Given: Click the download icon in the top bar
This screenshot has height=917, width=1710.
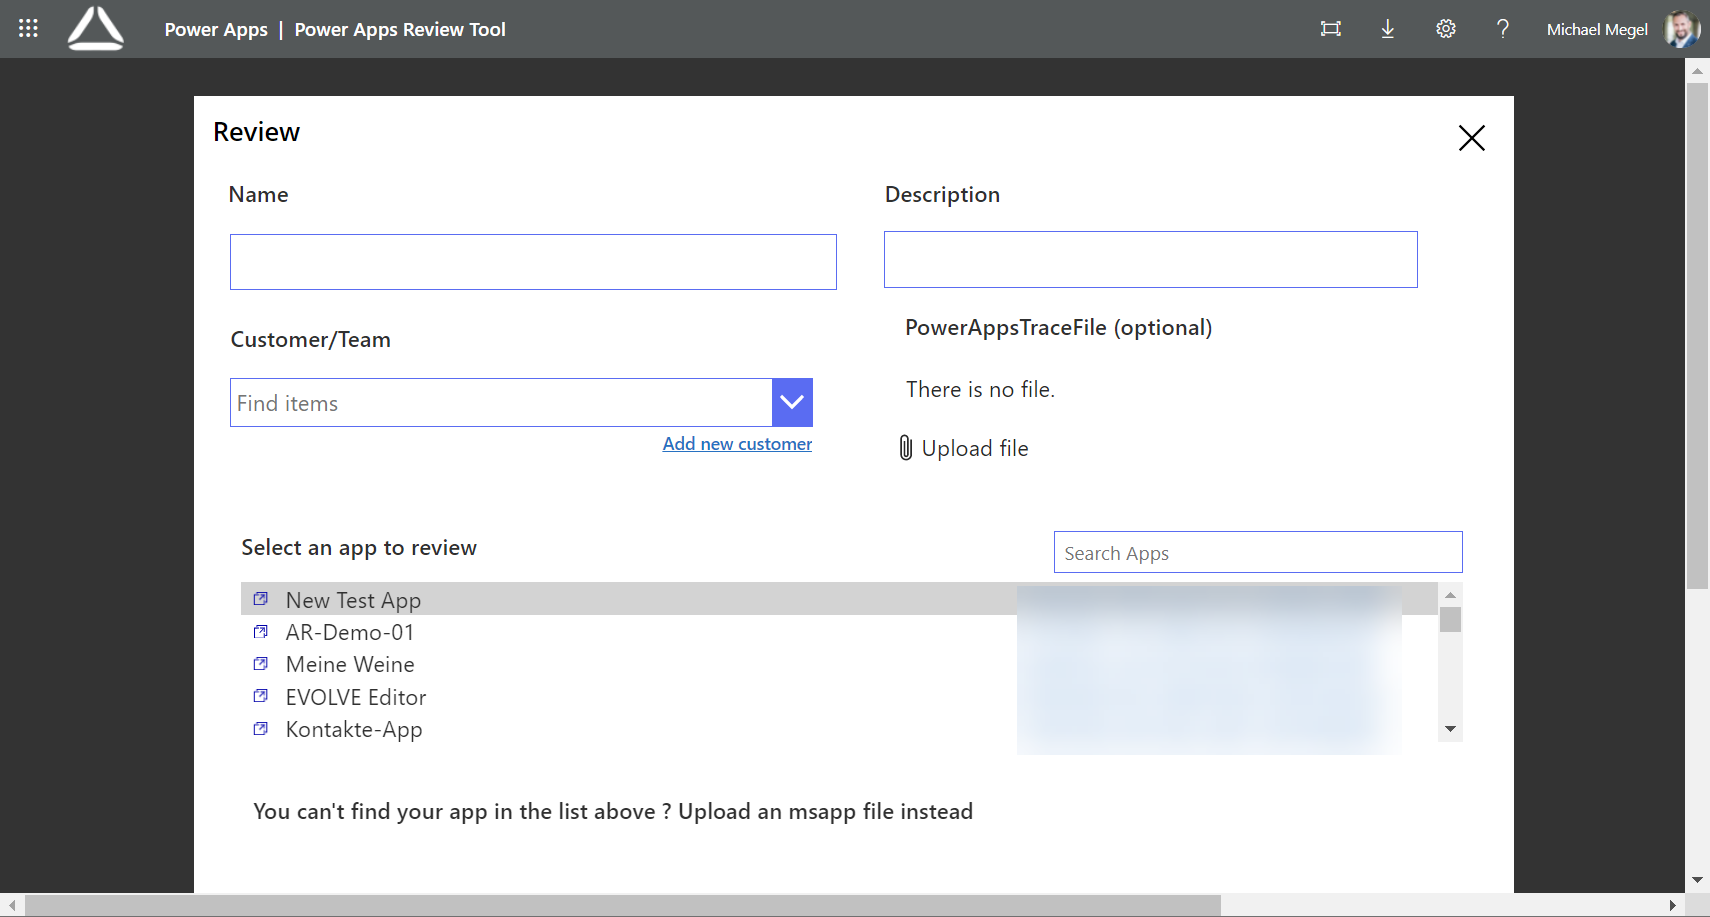Looking at the screenshot, I should coord(1388,29).
